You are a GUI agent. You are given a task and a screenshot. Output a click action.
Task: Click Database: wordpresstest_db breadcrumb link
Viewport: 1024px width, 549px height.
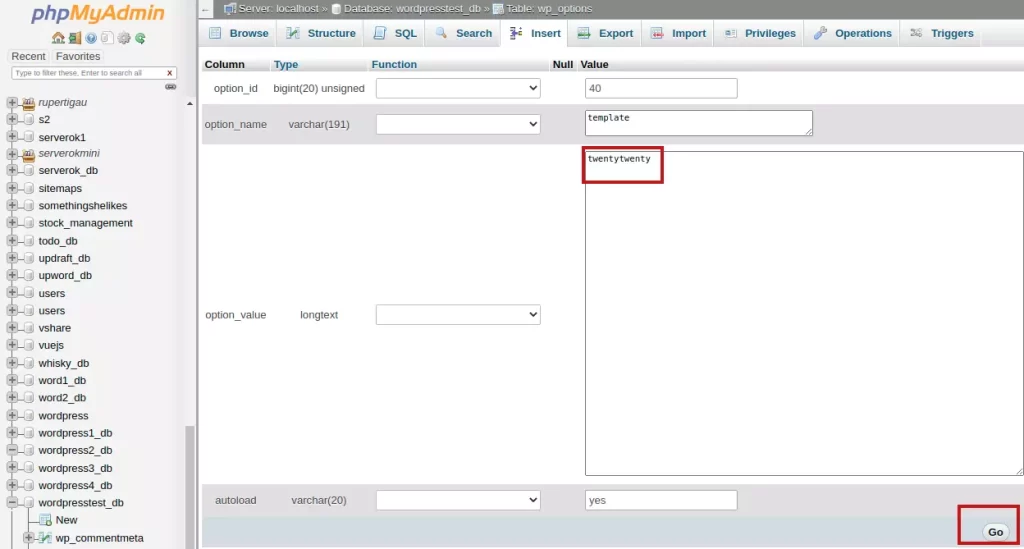click(x=412, y=8)
